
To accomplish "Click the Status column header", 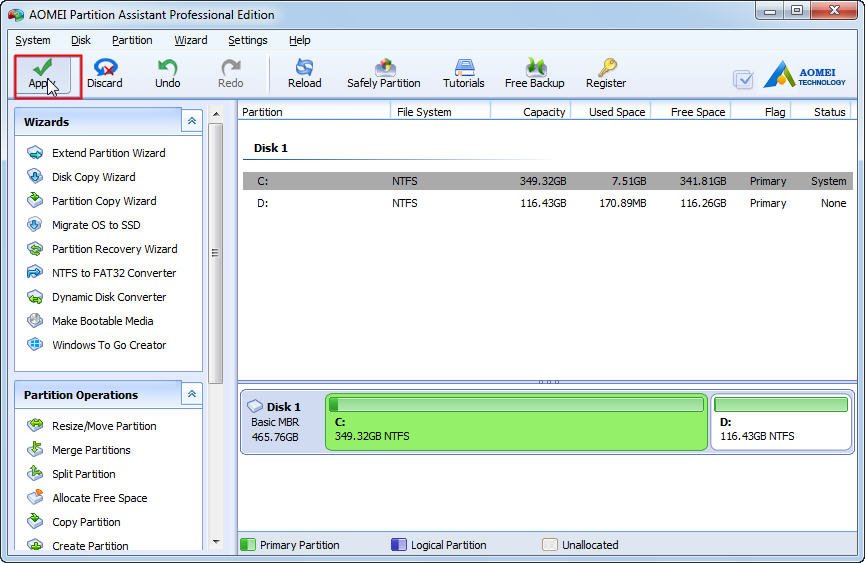I will (x=821, y=111).
